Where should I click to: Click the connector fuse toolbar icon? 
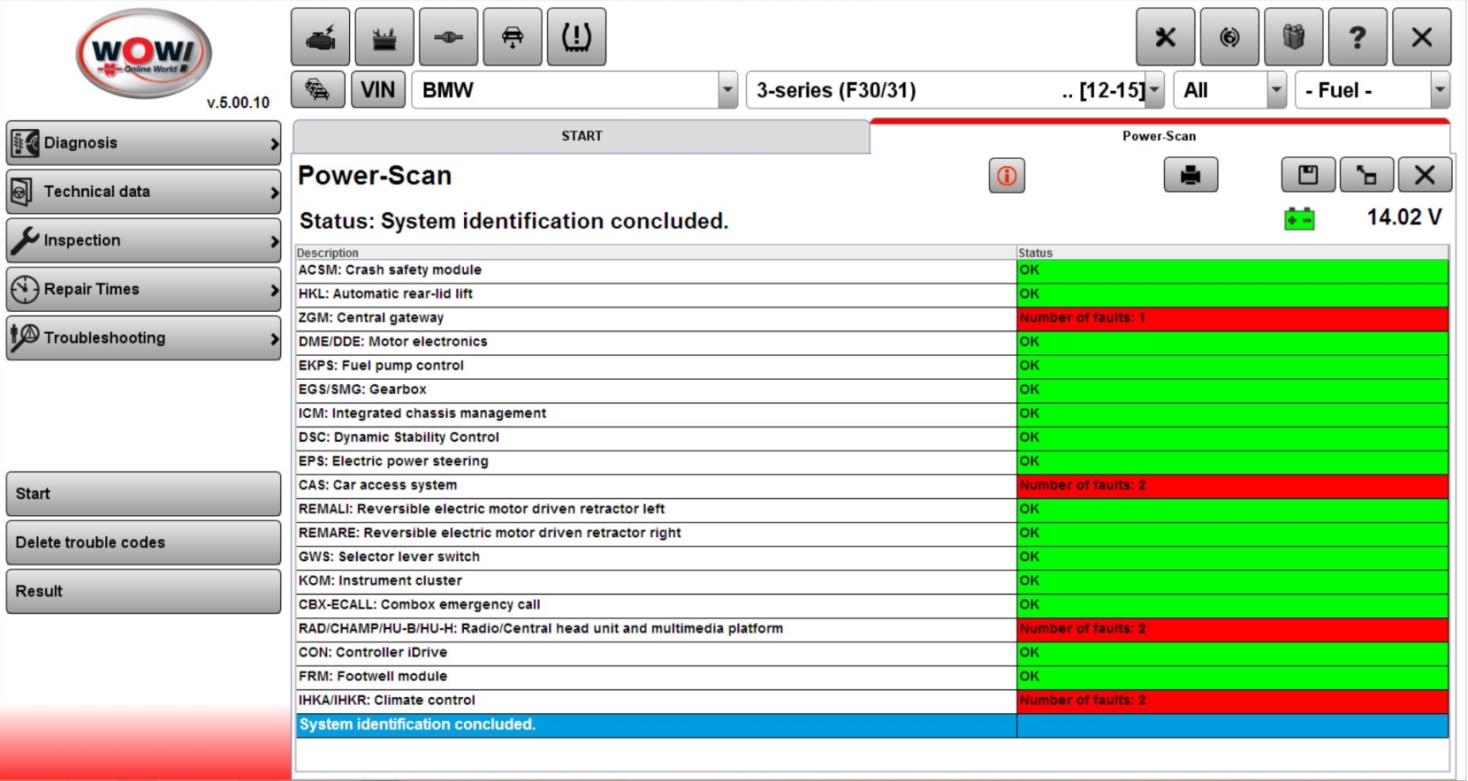(449, 37)
